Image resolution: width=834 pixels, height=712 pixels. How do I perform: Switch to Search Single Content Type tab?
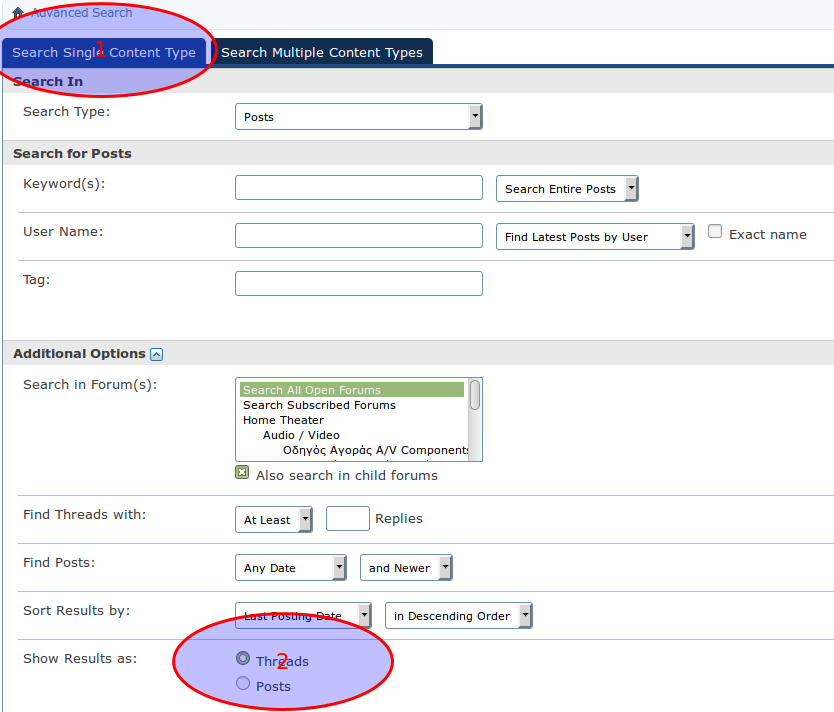click(104, 53)
